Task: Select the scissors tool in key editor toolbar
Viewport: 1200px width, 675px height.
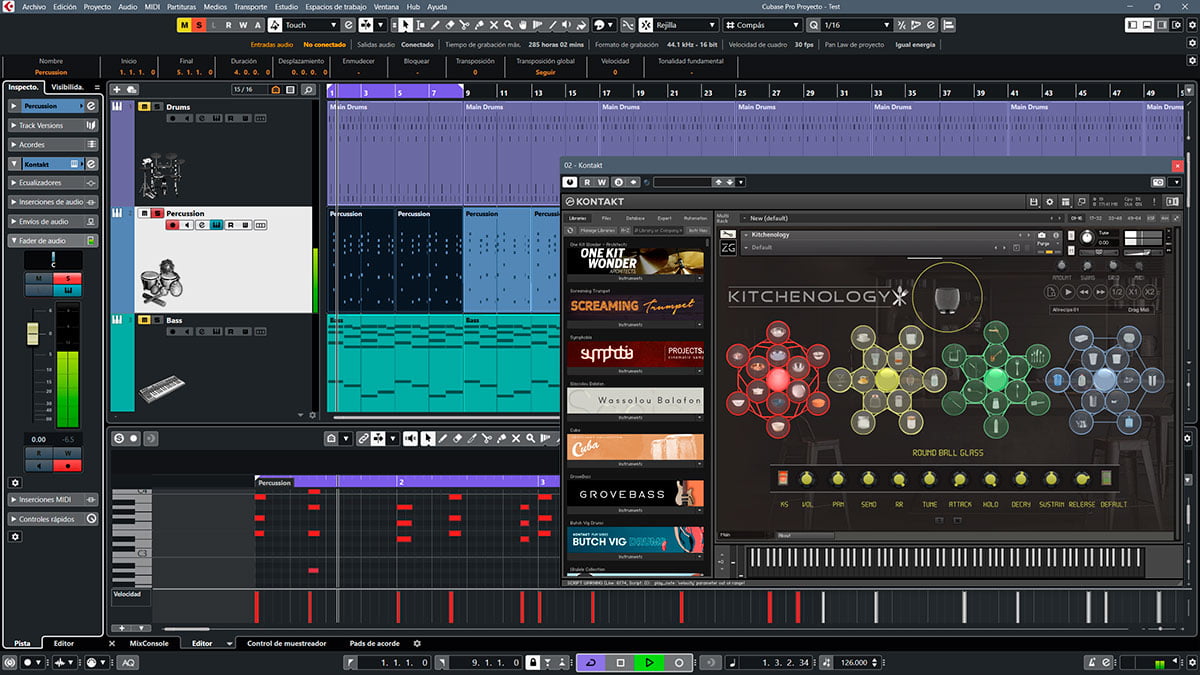Action: tap(486, 439)
